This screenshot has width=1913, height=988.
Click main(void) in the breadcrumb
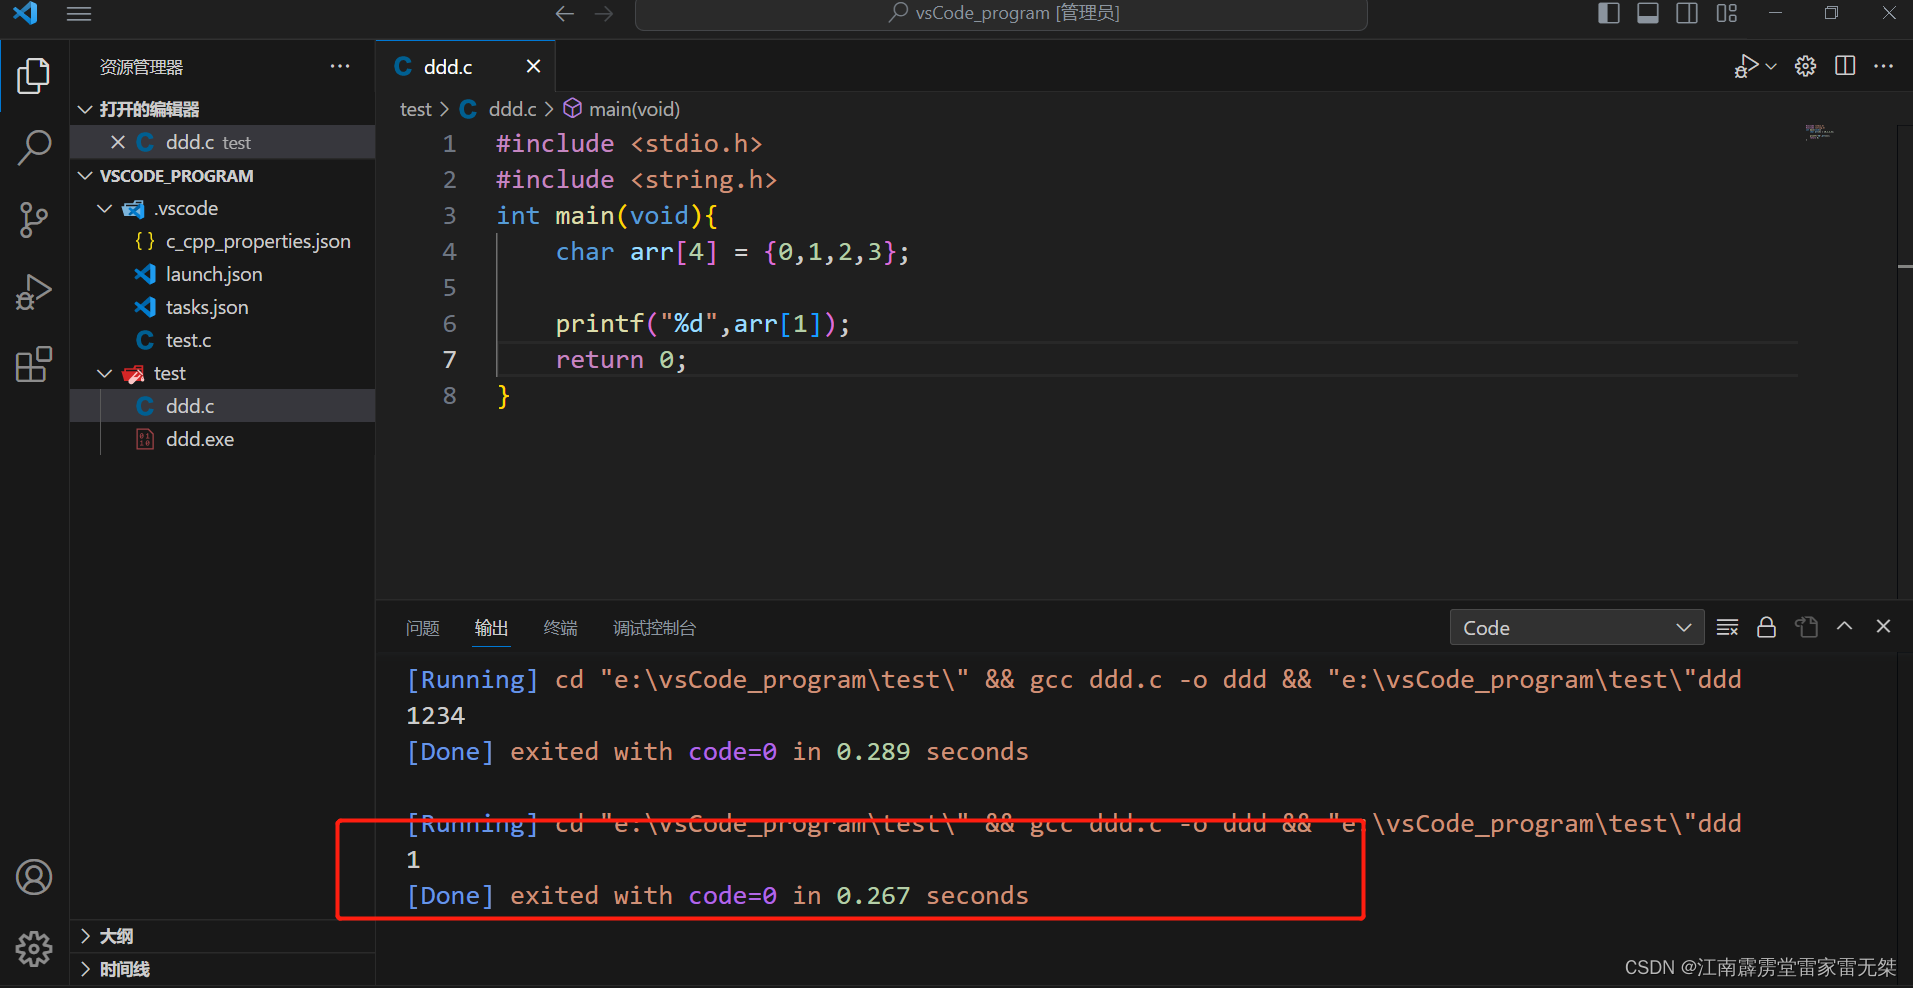pyautogui.click(x=634, y=109)
